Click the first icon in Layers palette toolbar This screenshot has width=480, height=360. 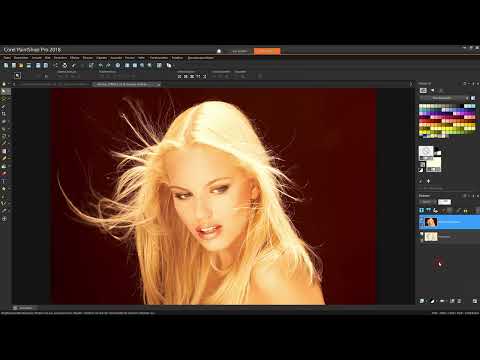(421, 210)
